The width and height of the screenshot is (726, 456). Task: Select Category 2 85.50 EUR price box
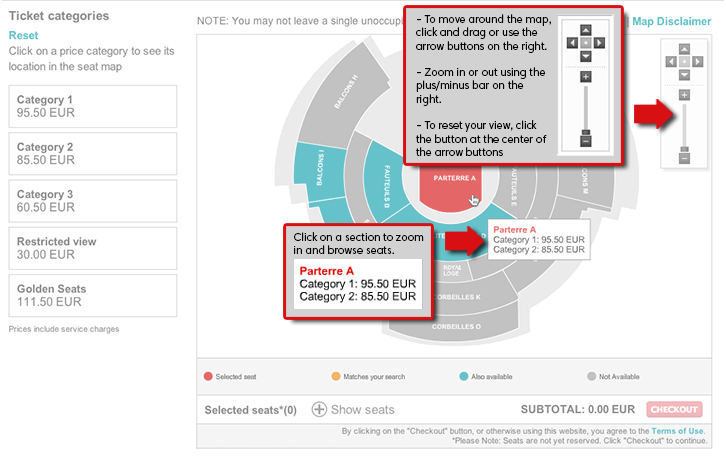pos(93,153)
